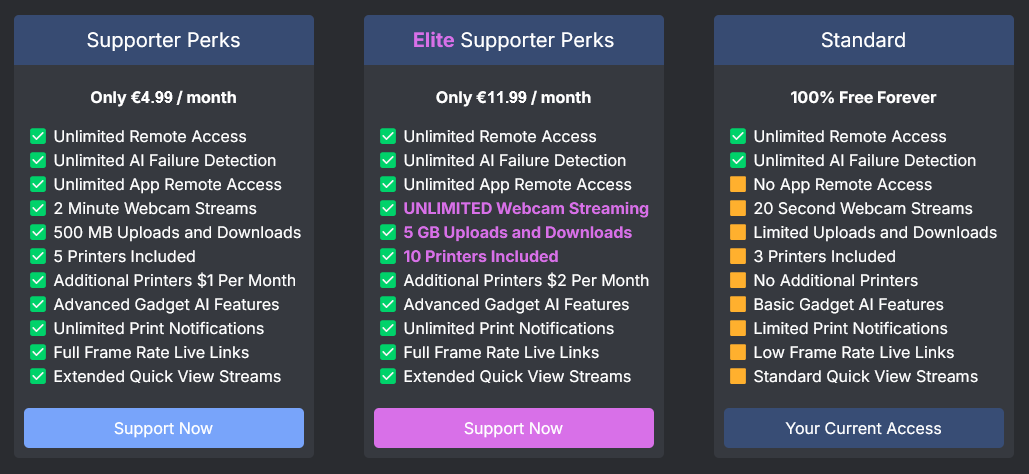Image resolution: width=1029 pixels, height=474 pixels.
Task: Select the Elite Supporter Perks header
Action: point(513,41)
